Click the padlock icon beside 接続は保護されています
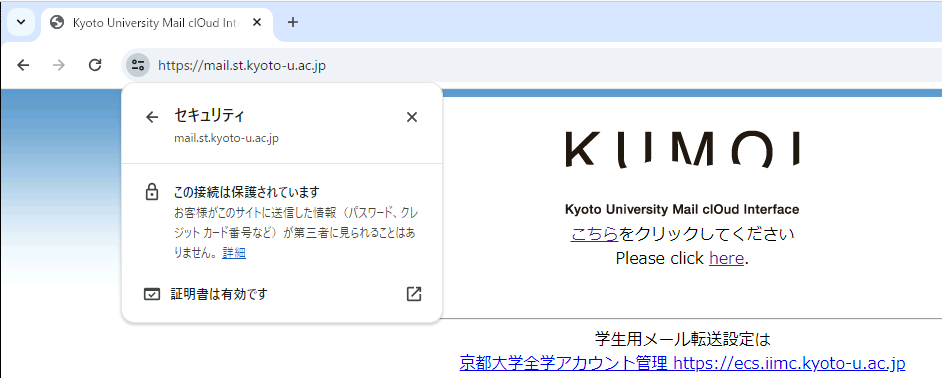This screenshot has height=378, width=942. [152, 192]
